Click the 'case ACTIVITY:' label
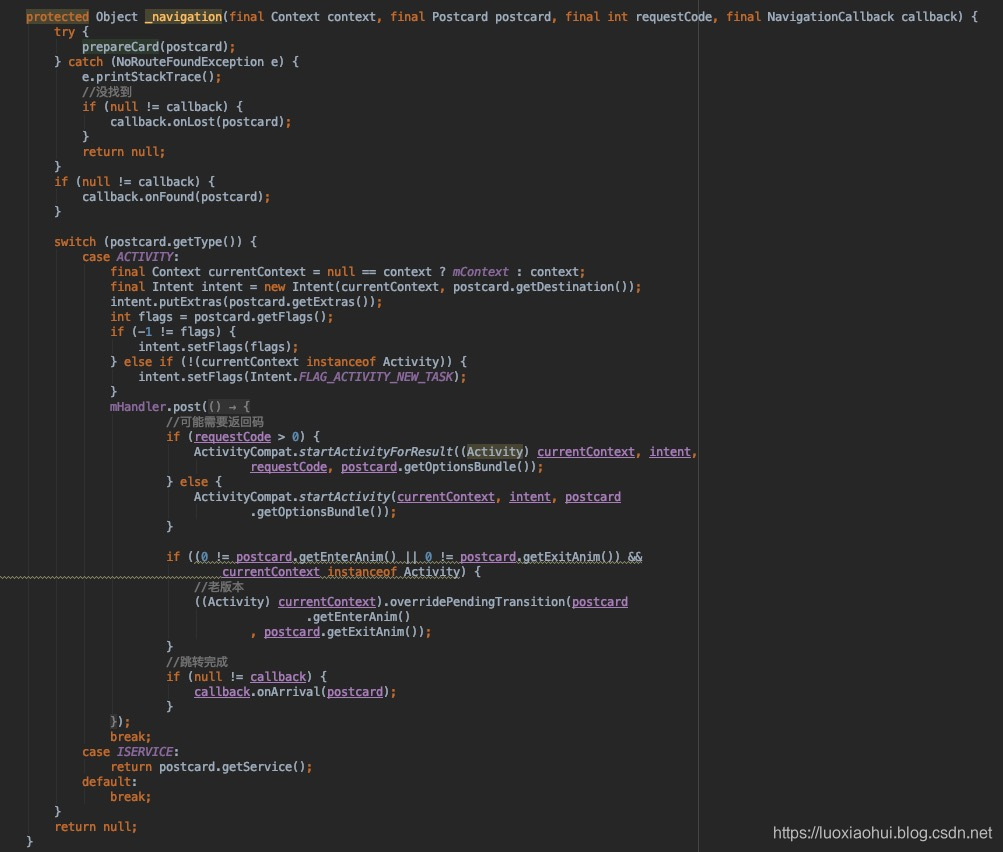The height and width of the screenshot is (852, 1003). [130, 256]
